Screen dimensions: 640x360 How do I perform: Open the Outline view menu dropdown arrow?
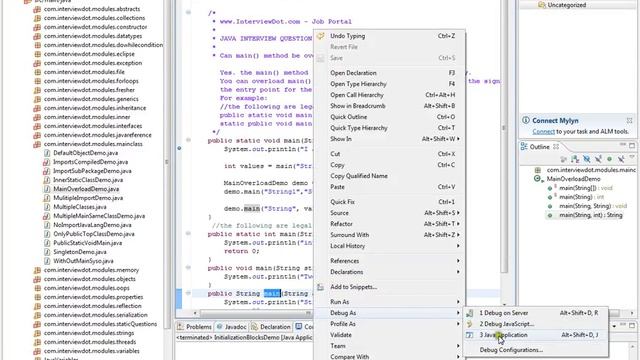[632, 158]
